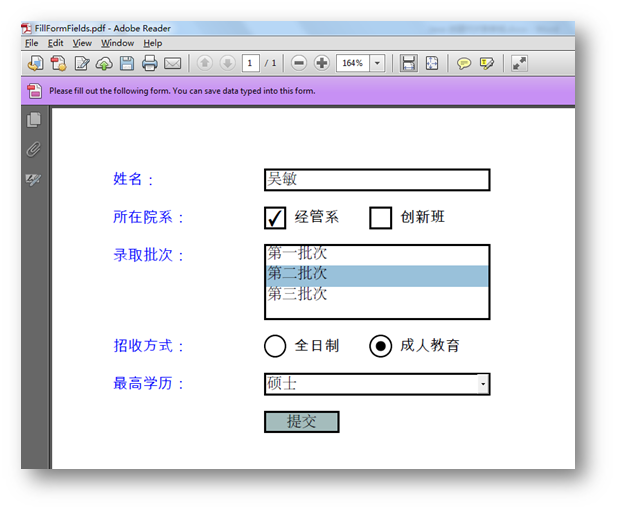The image size is (617, 511).
Task: Open the Edit menu
Action: [55, 43]
